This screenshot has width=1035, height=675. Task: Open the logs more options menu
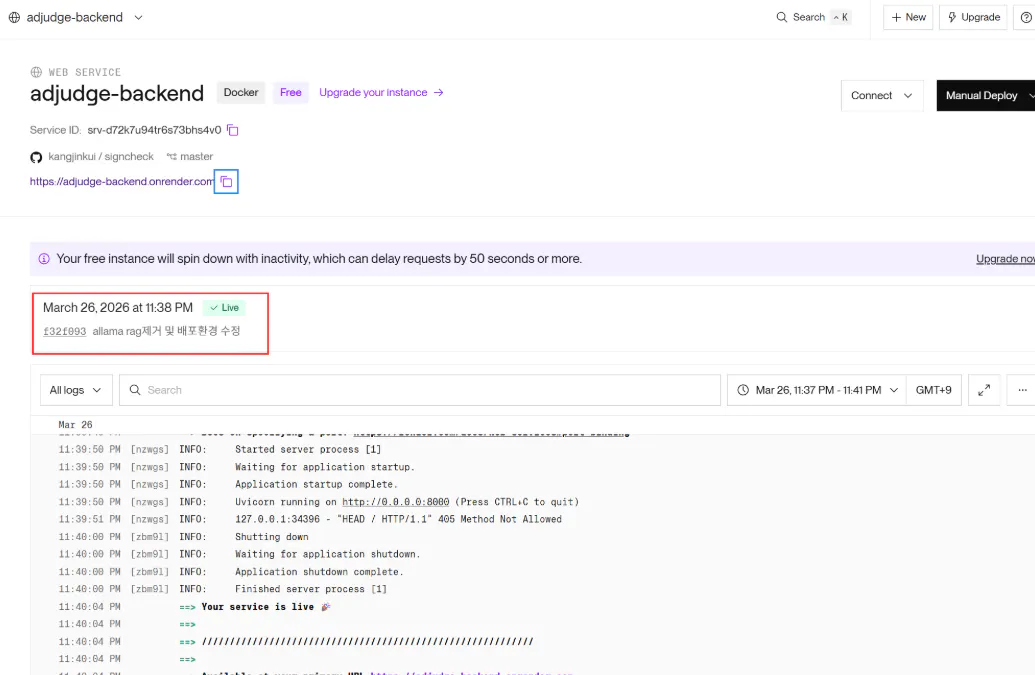[x=1022, y=390]
